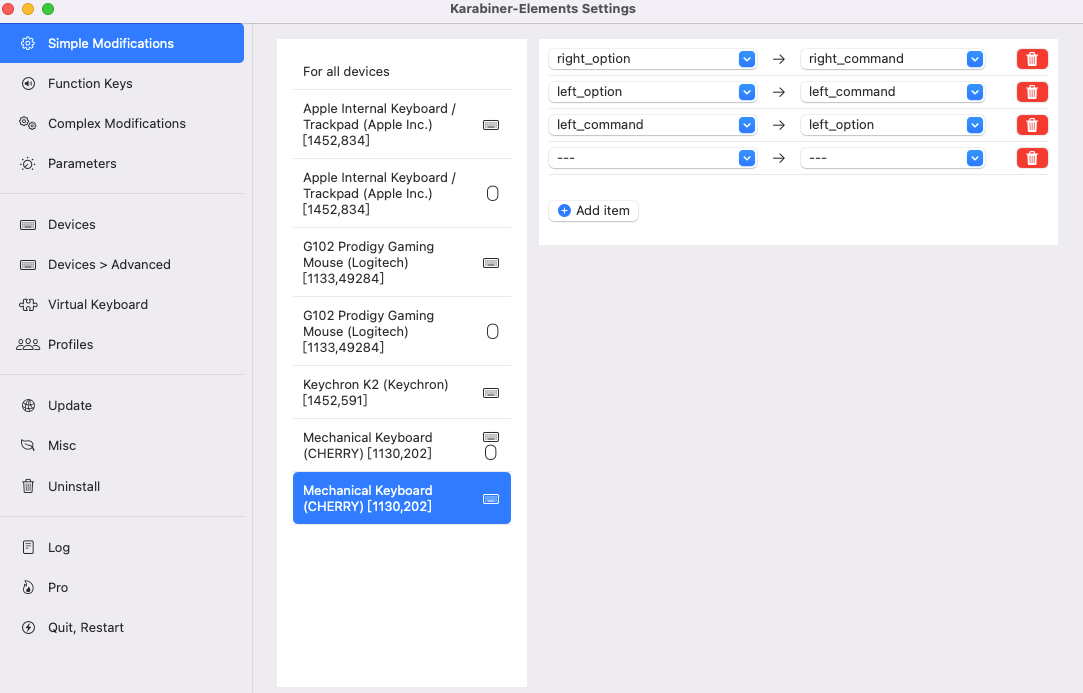
Task: Click the flame icon next to Pro
Action: [28, 588]
